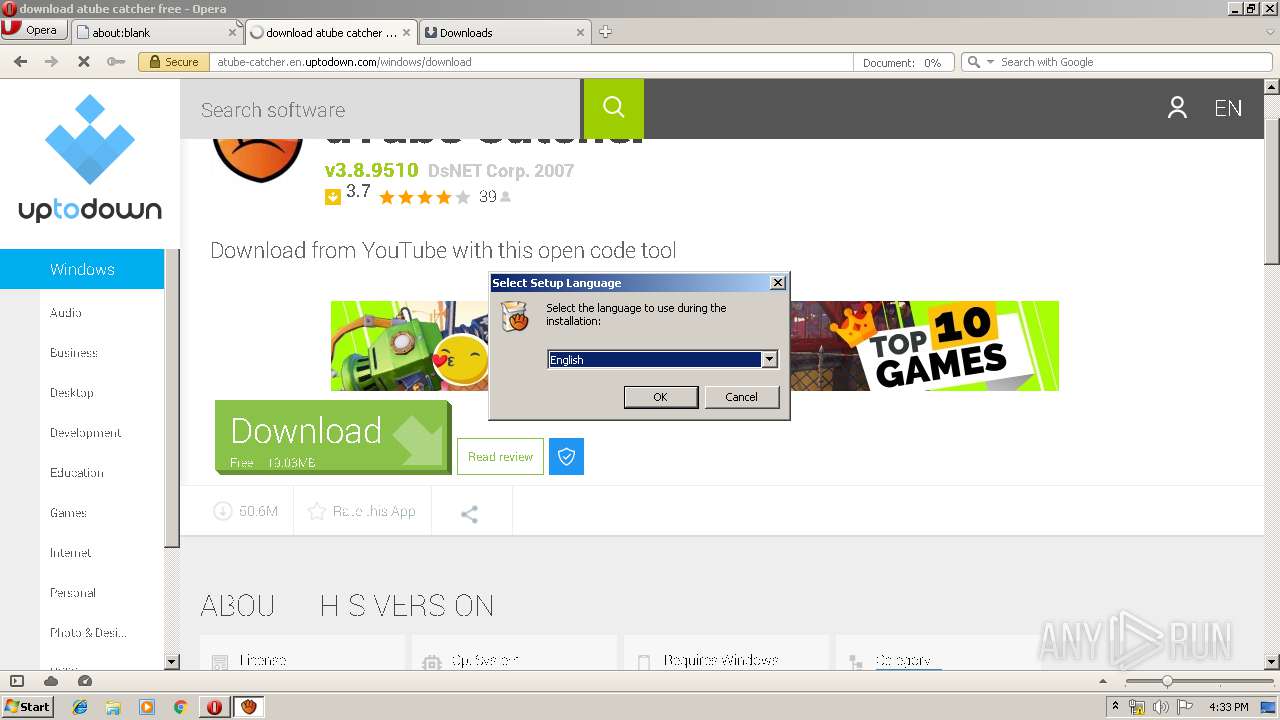Viewport: 1280px width, 720px height.
Task: Open the search engine dropdown arrow
Action: [990, 62]
